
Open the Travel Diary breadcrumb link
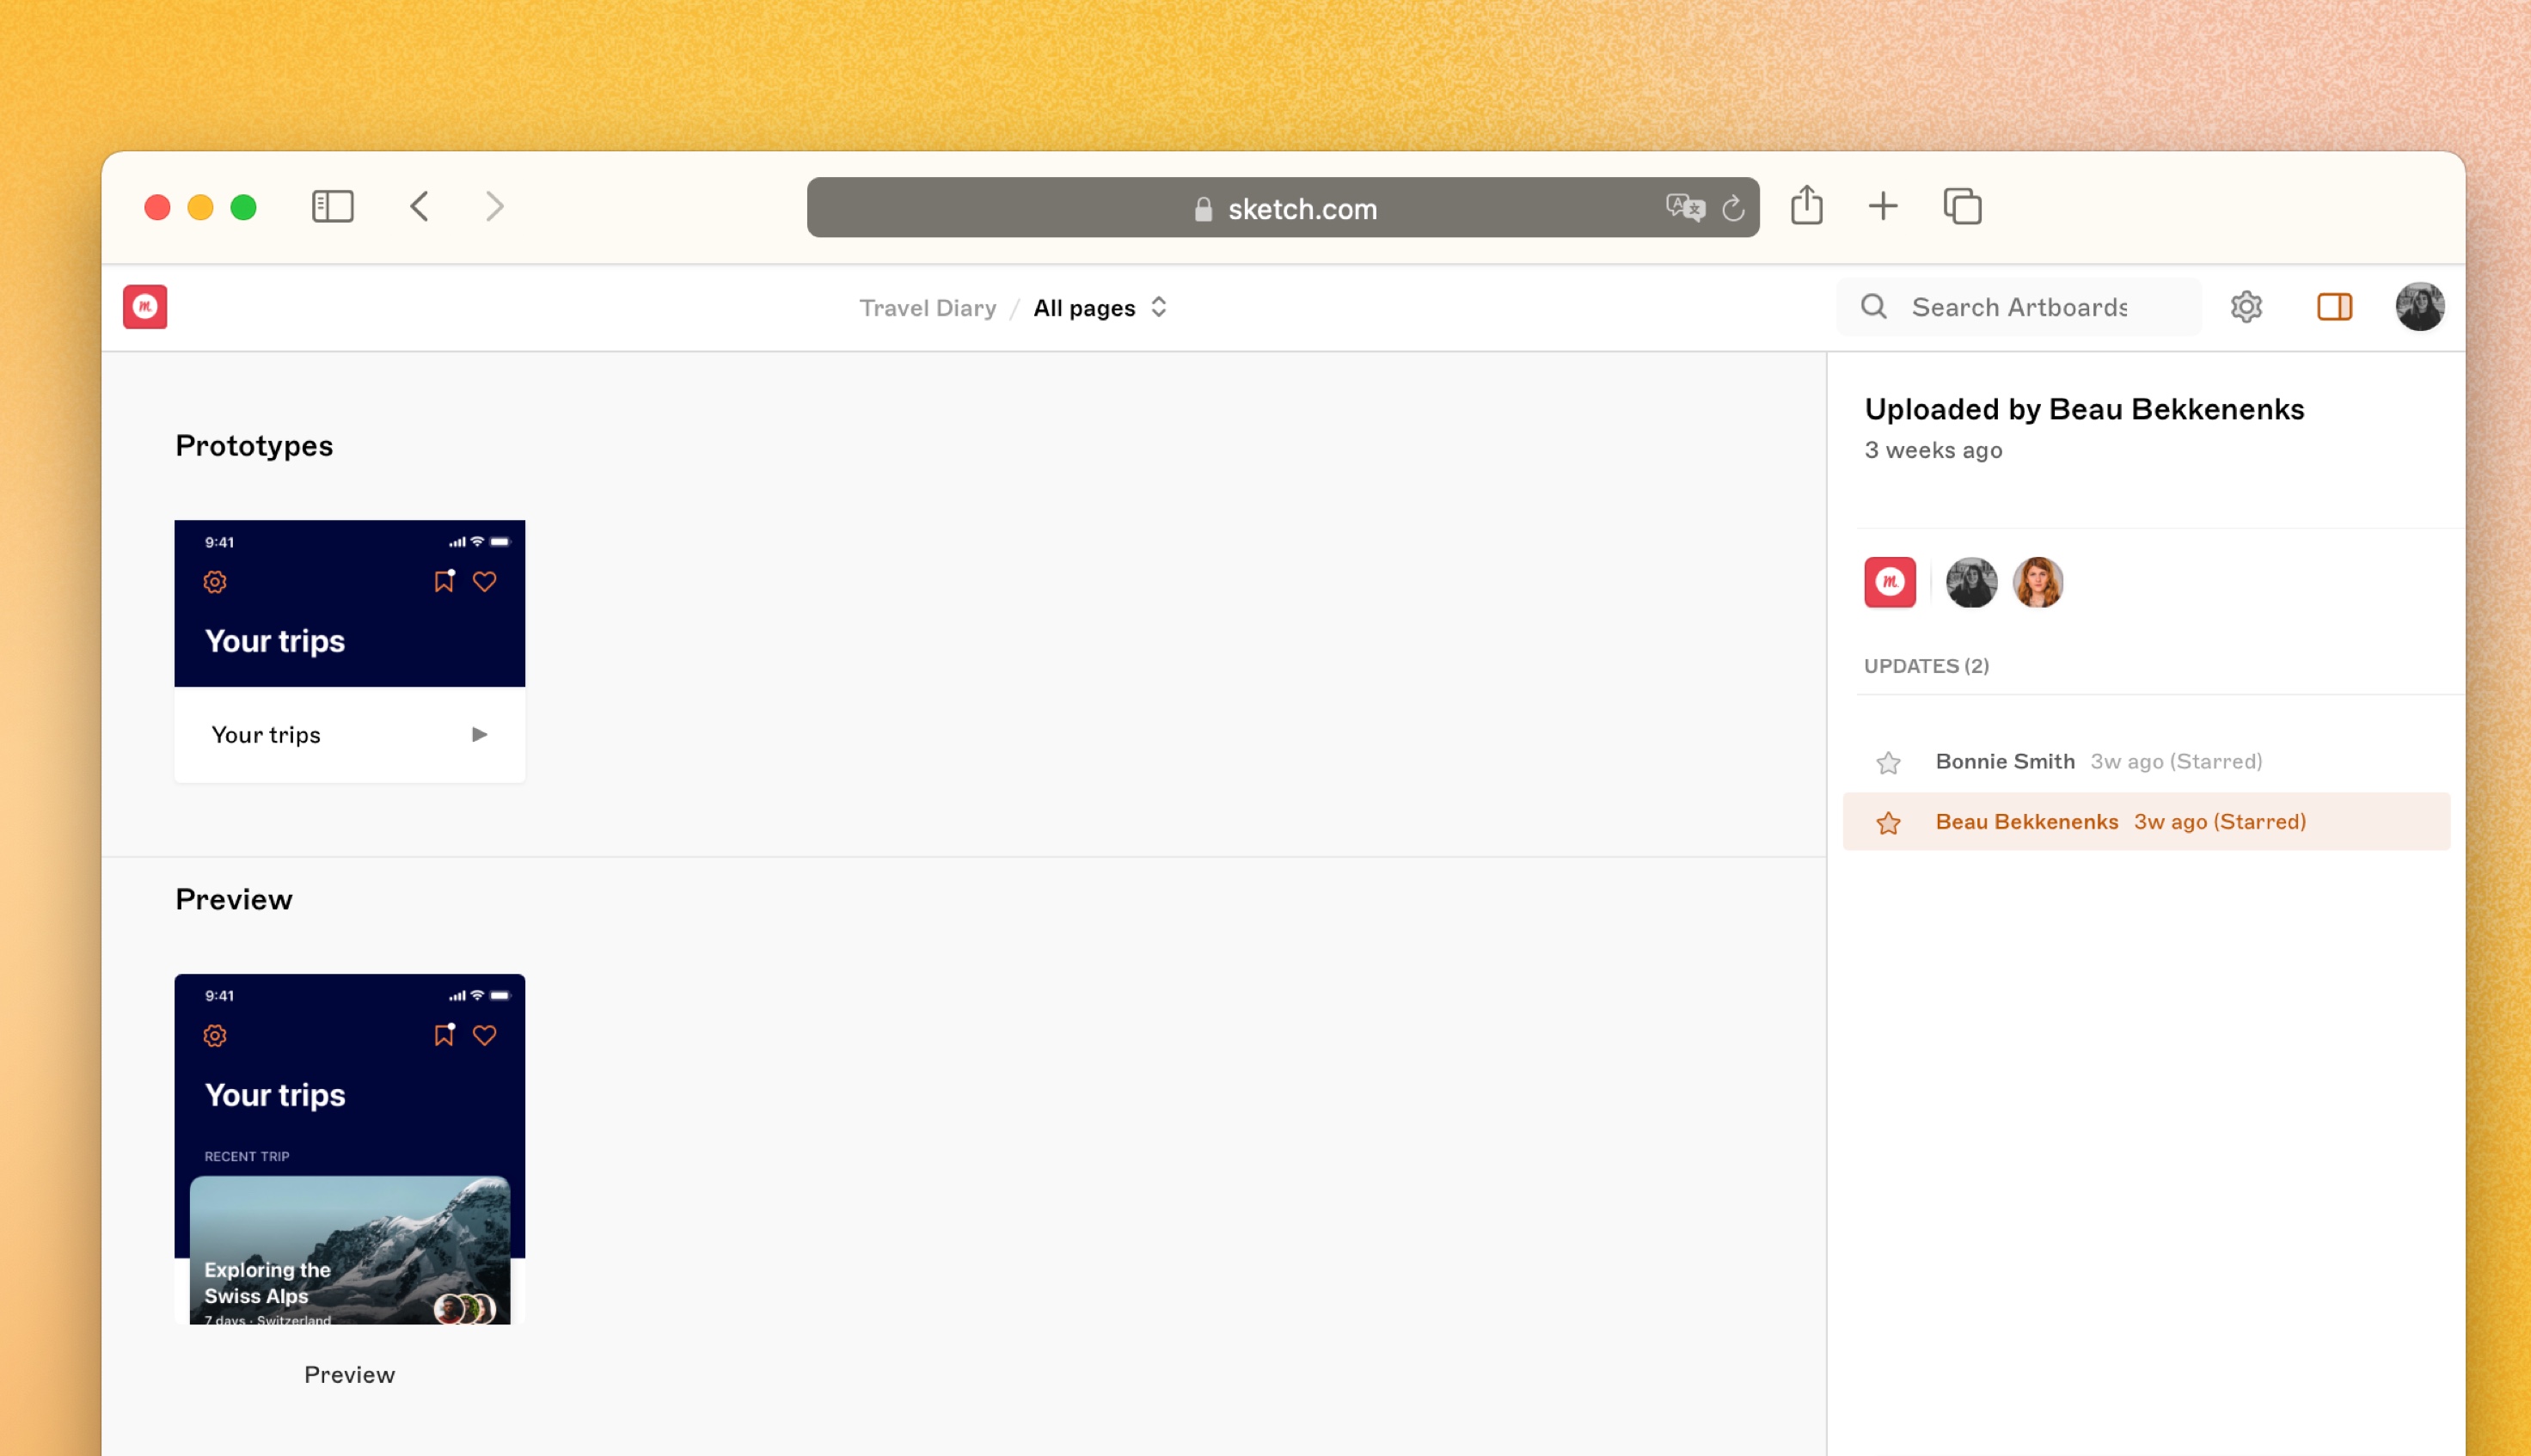coord(927,308)
